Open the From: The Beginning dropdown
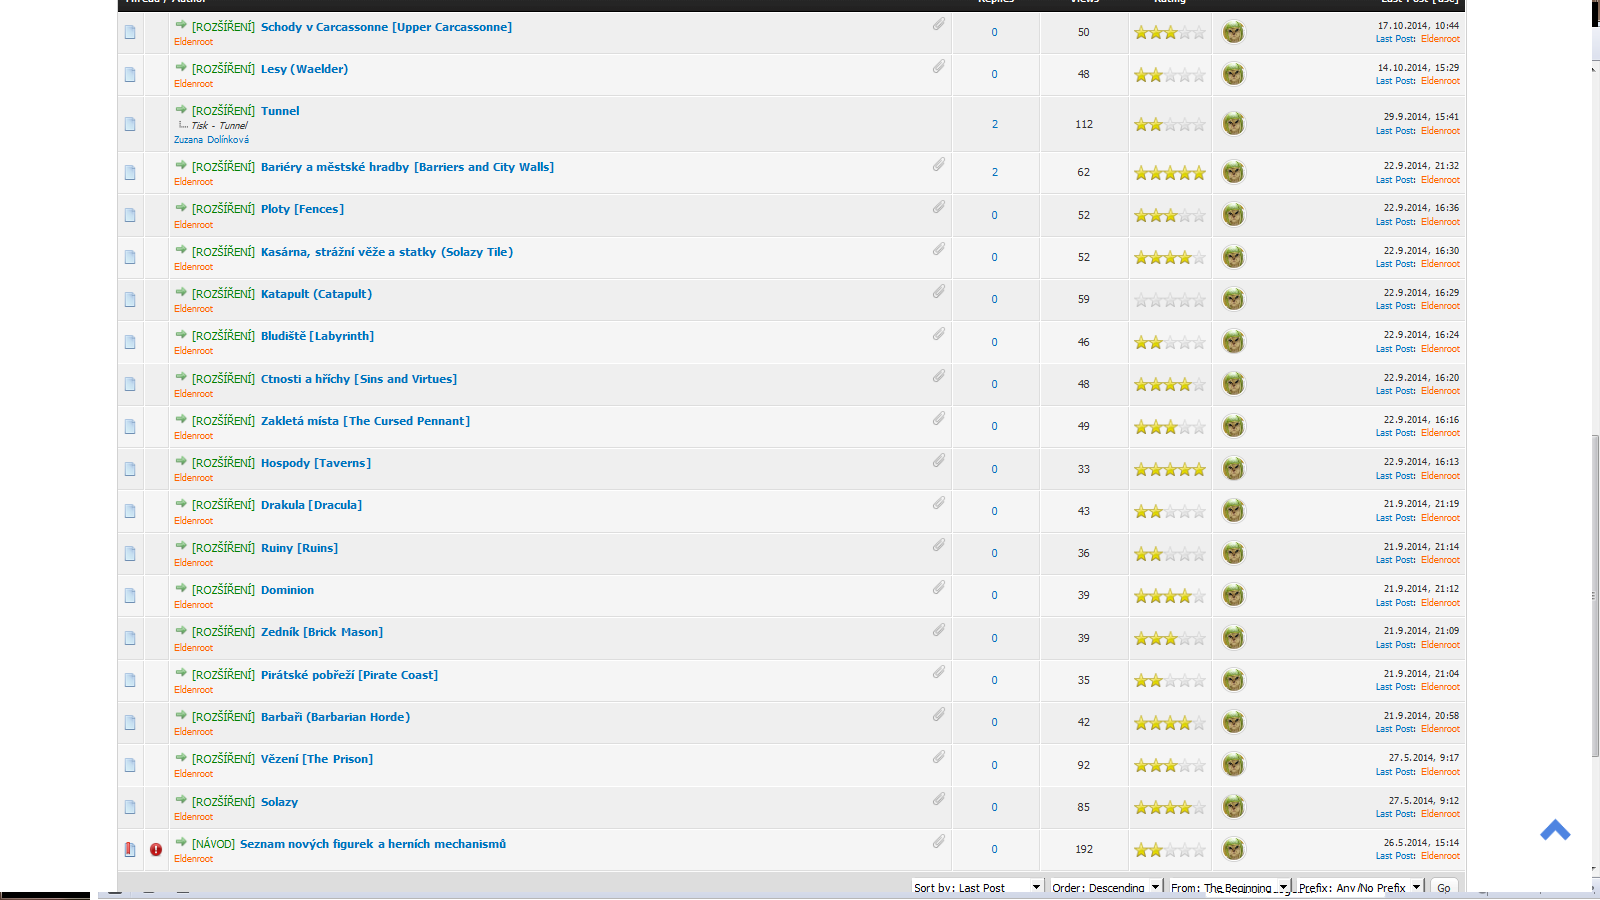The image size is (1600, 900). 1229,887
